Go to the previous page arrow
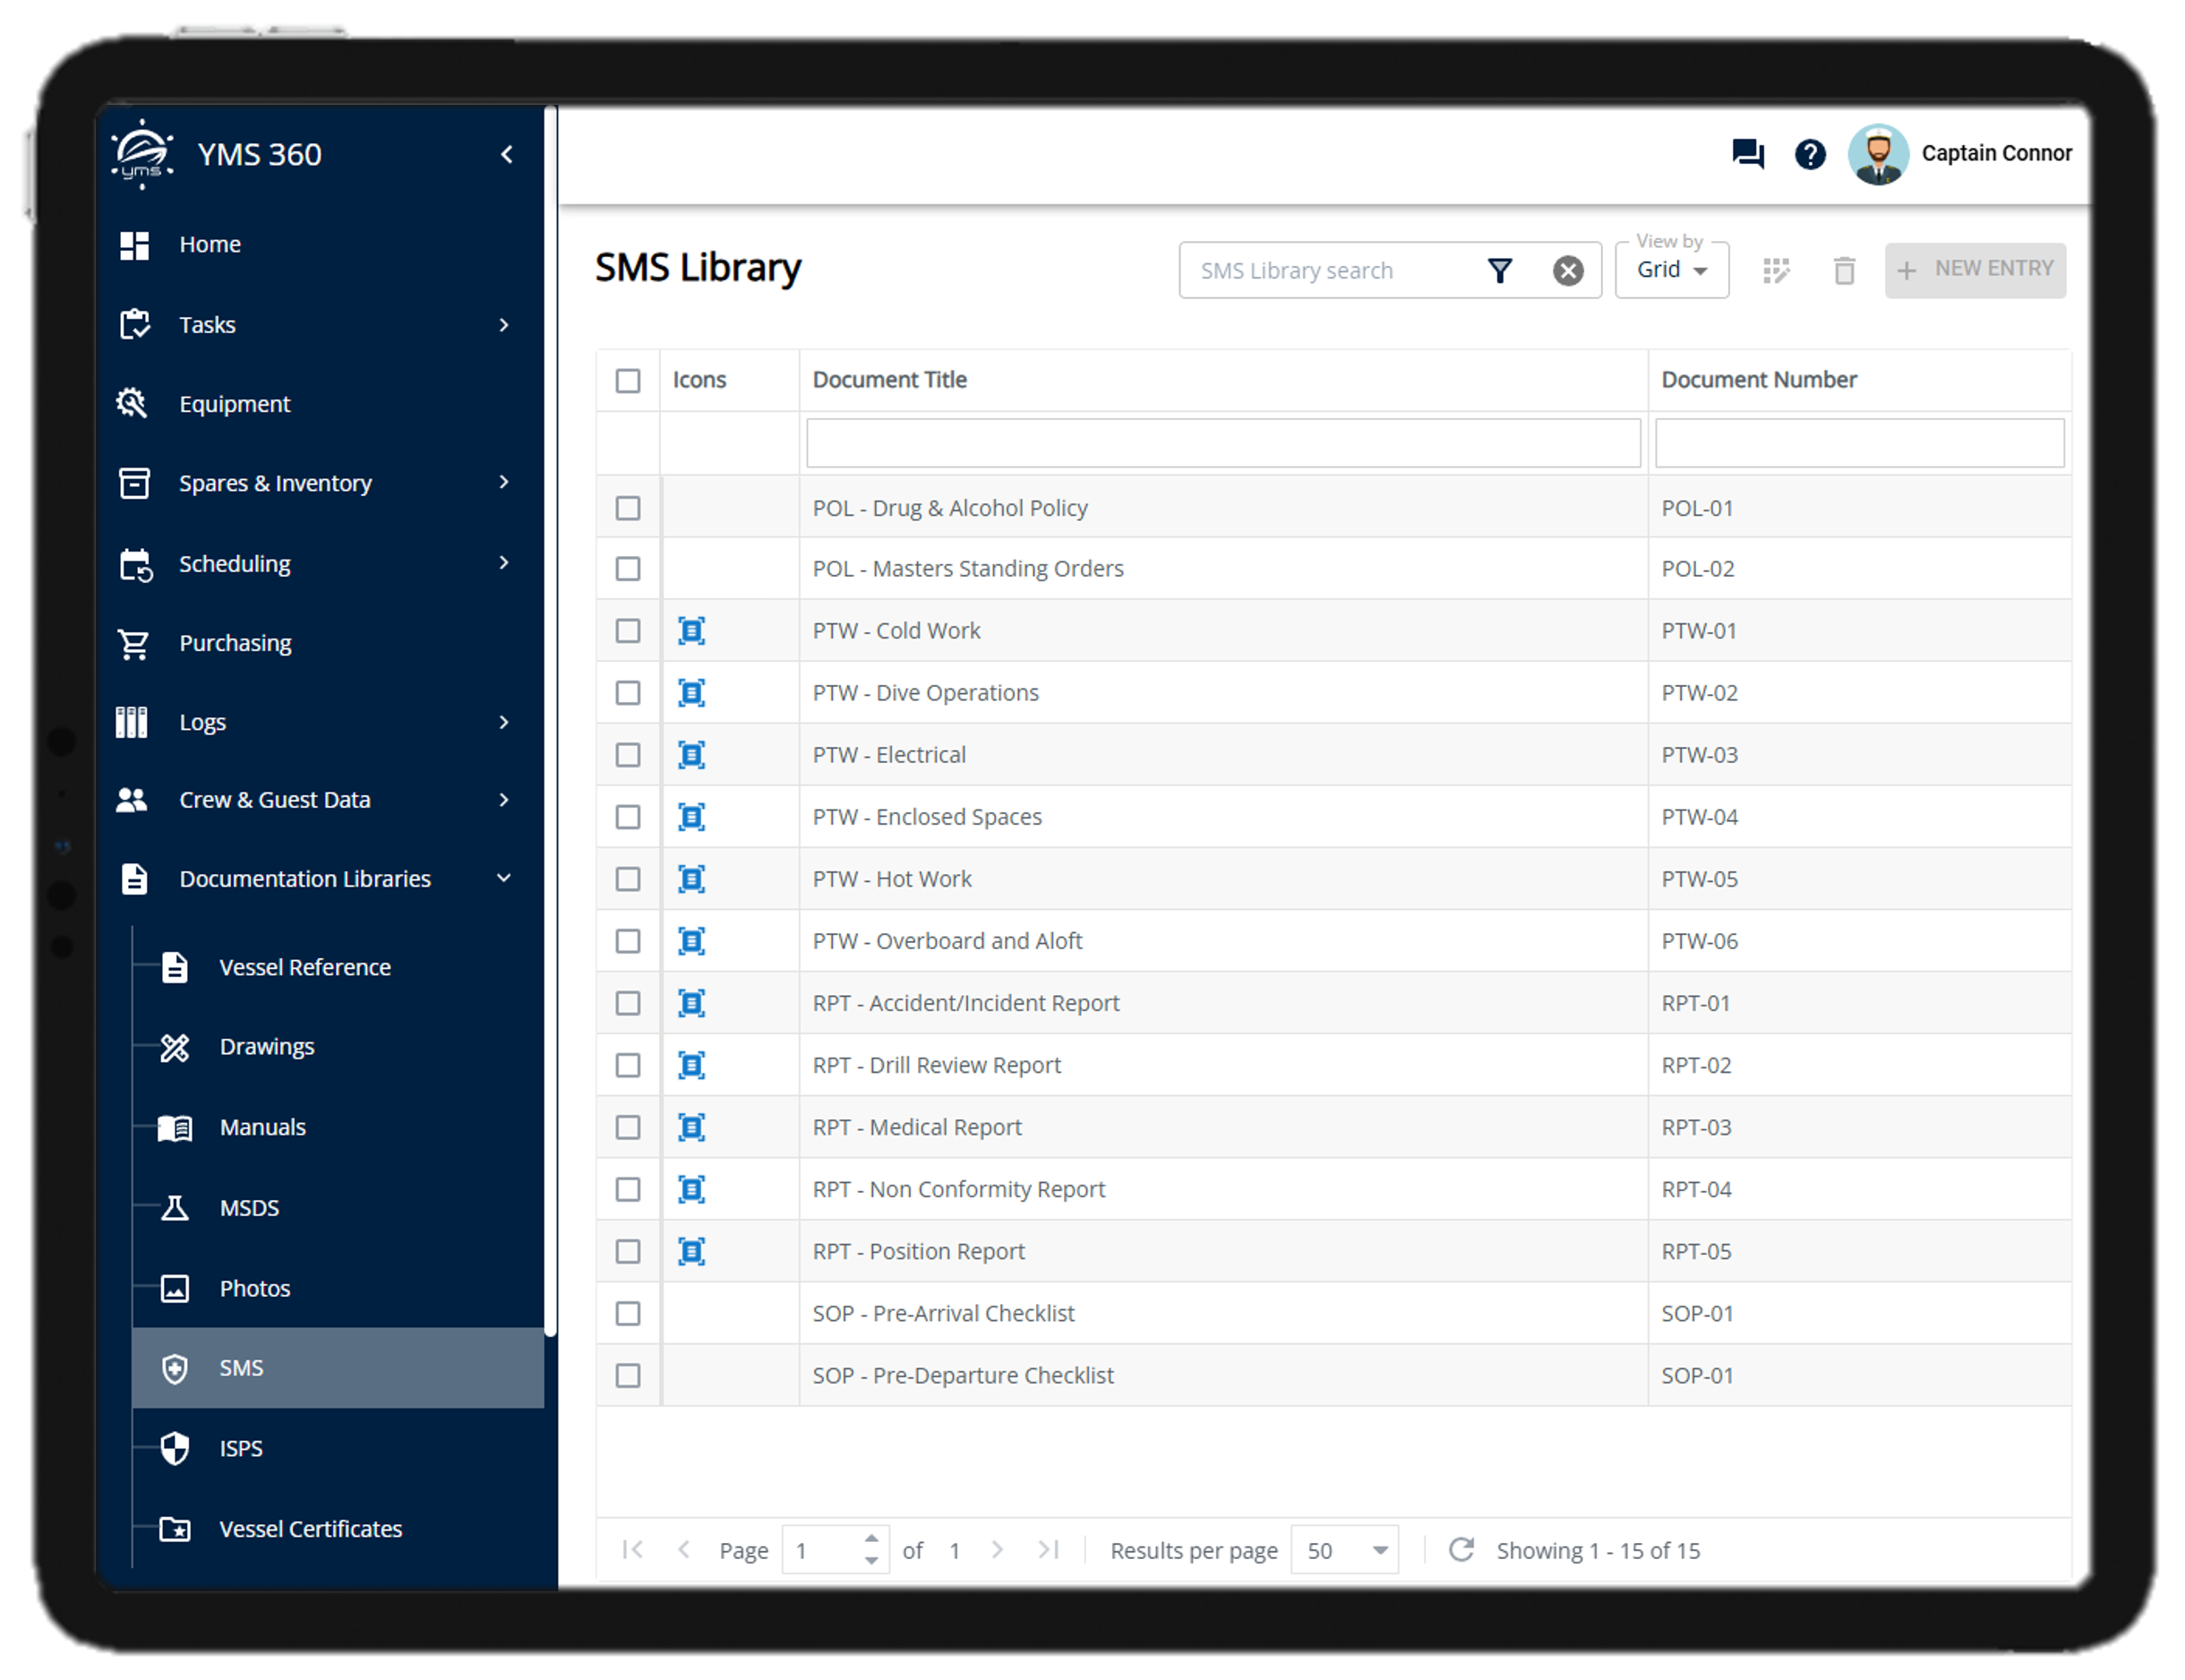The height and width of the screenshot is (1680, 2185). [684, 1549]
